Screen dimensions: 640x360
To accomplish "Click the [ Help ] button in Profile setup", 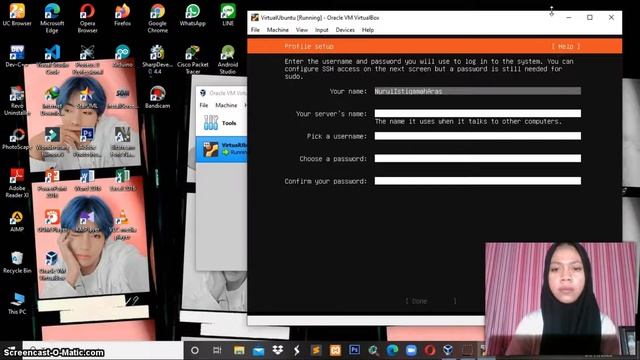I will point(566,47).
